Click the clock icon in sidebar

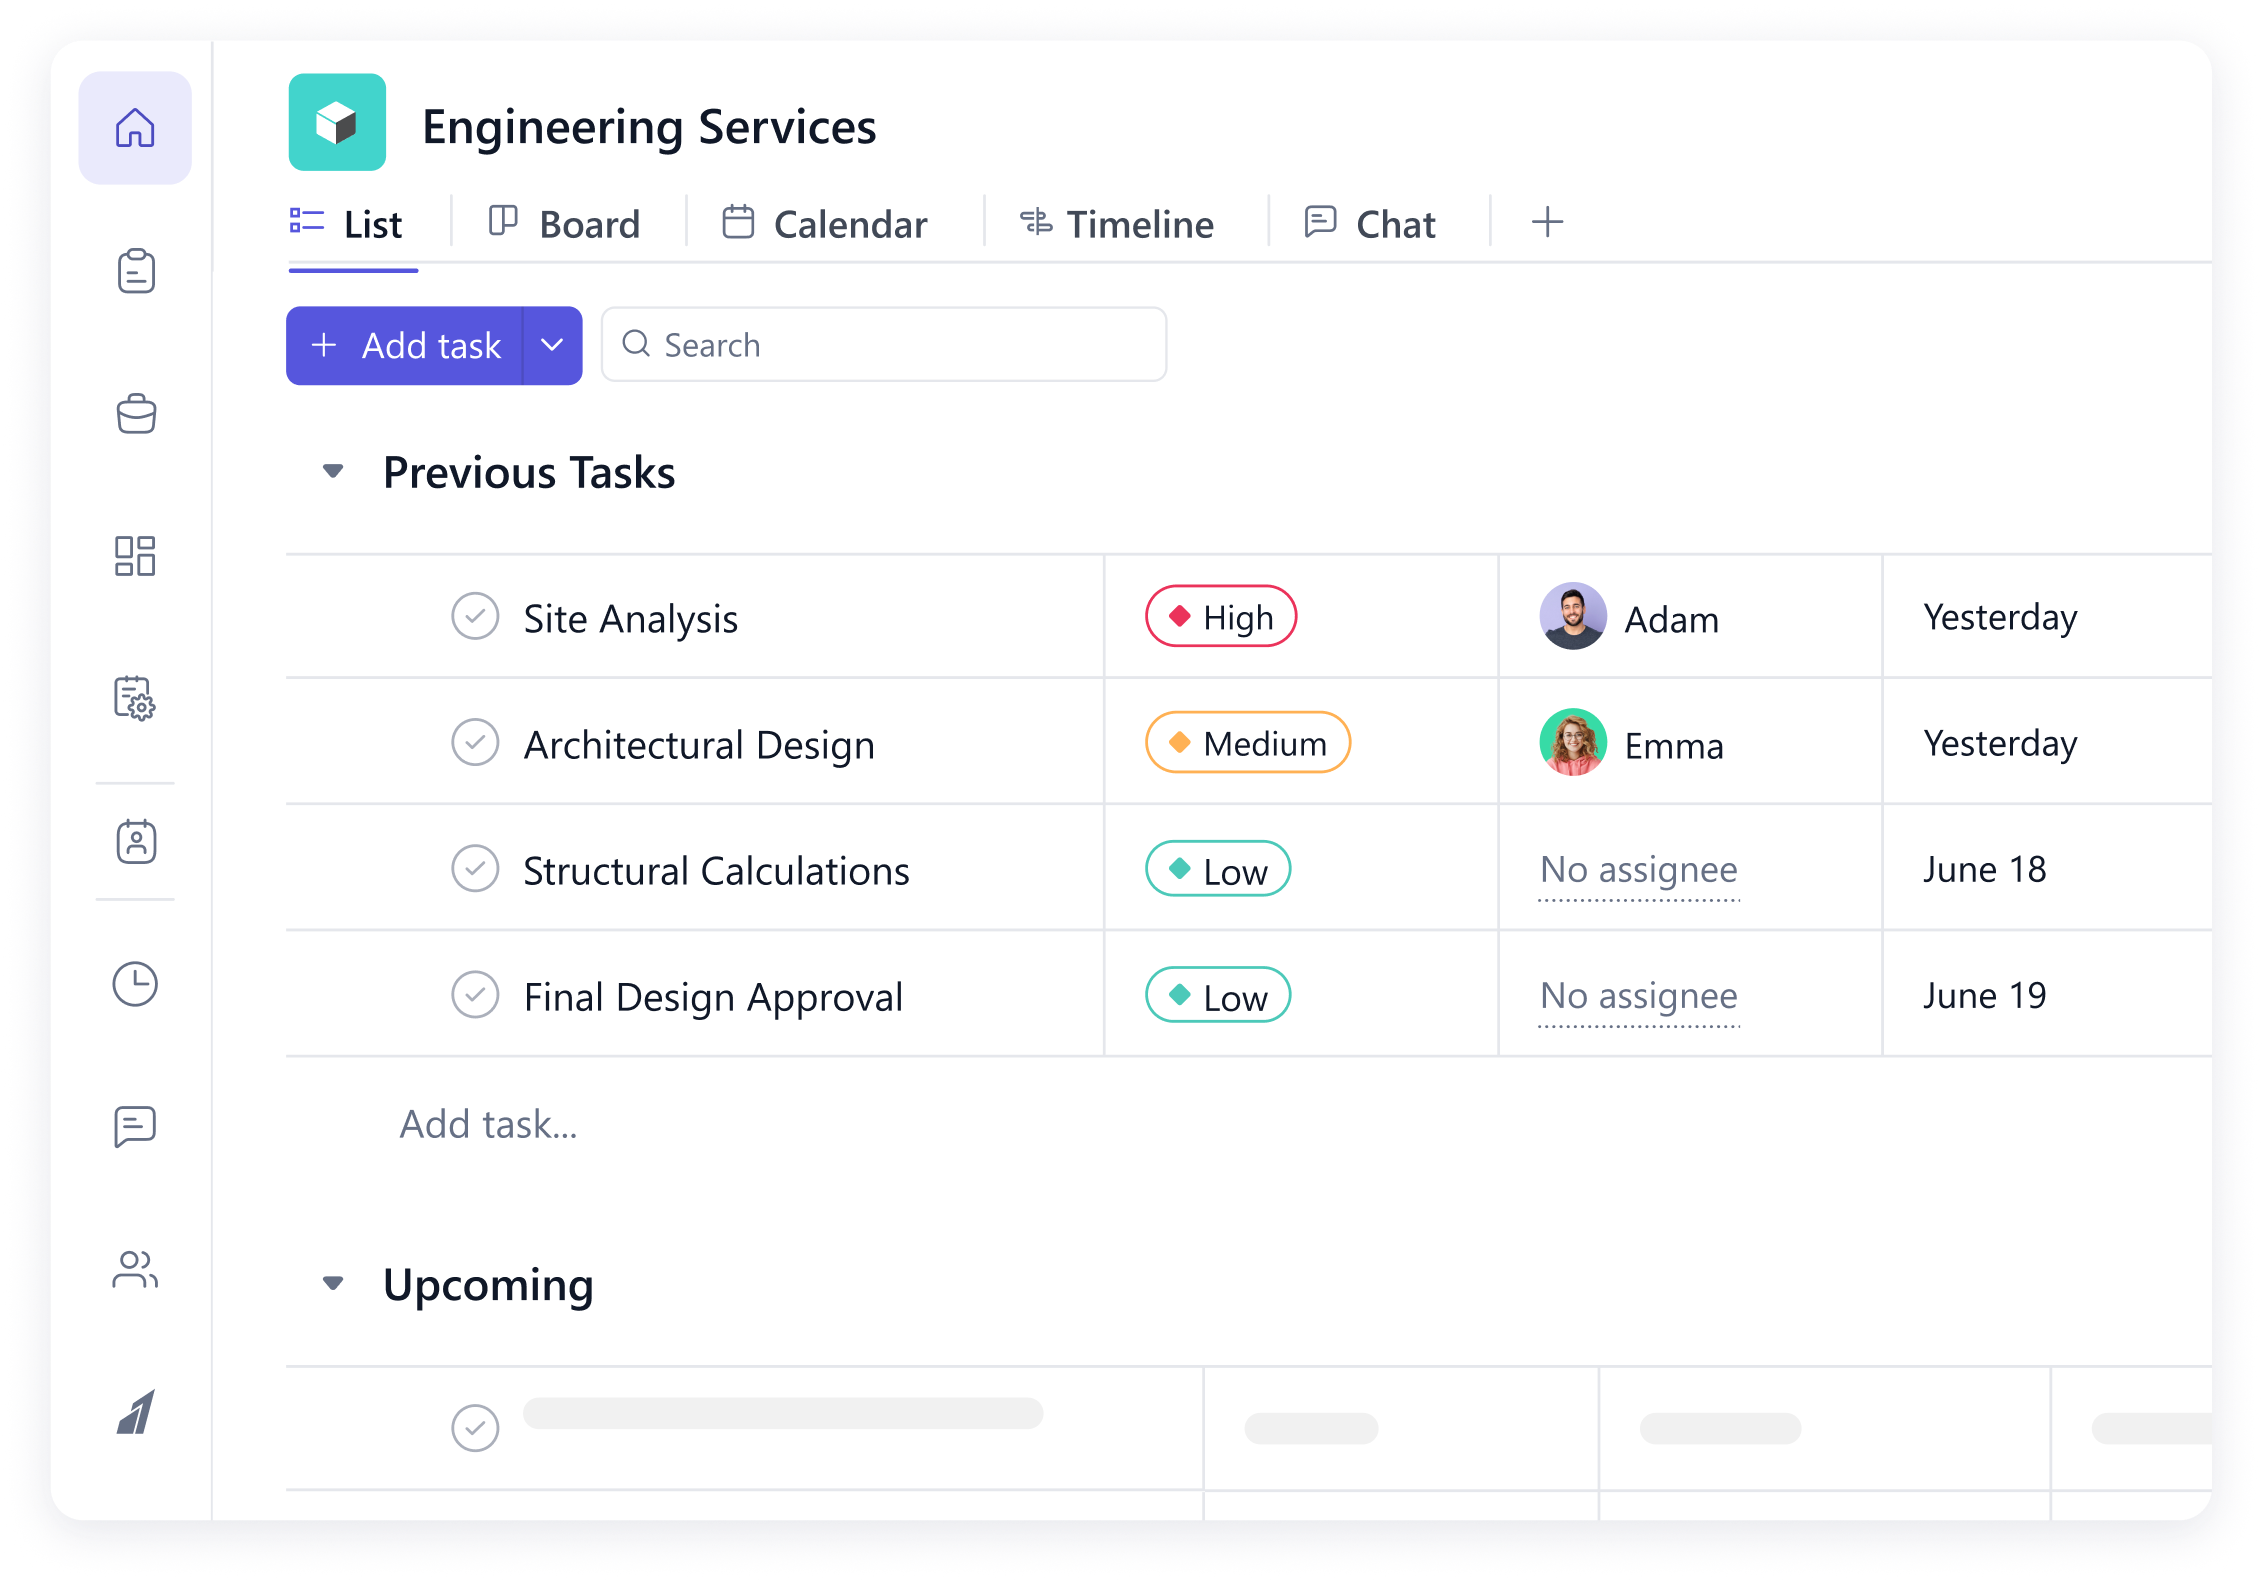click(135, 984)
